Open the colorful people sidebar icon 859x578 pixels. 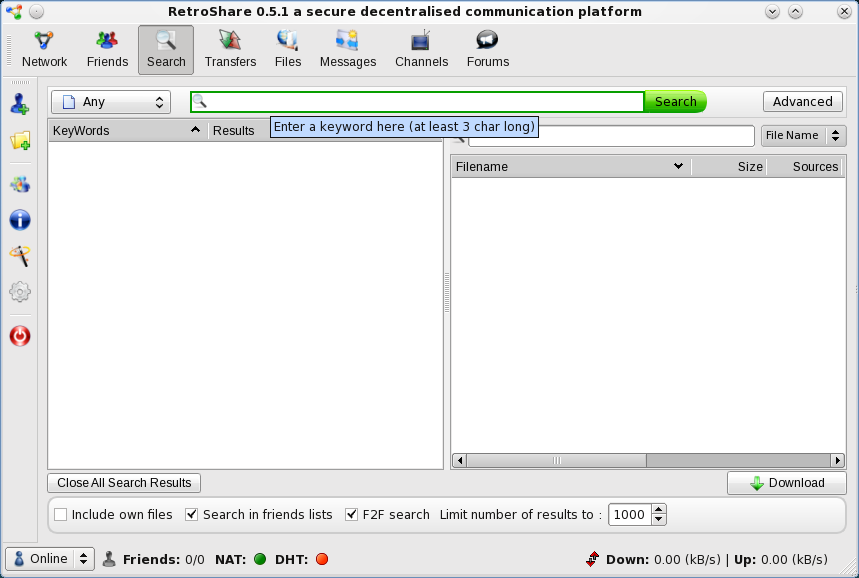tap(20, 185)
